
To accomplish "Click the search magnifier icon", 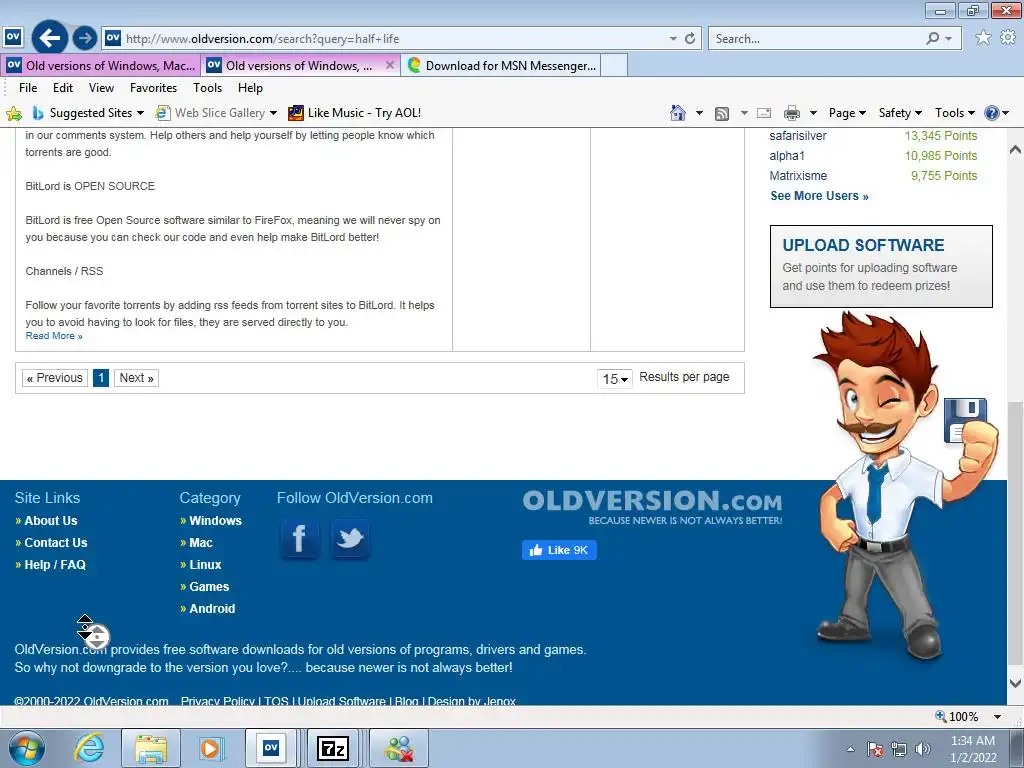I will tap(933, 39).
